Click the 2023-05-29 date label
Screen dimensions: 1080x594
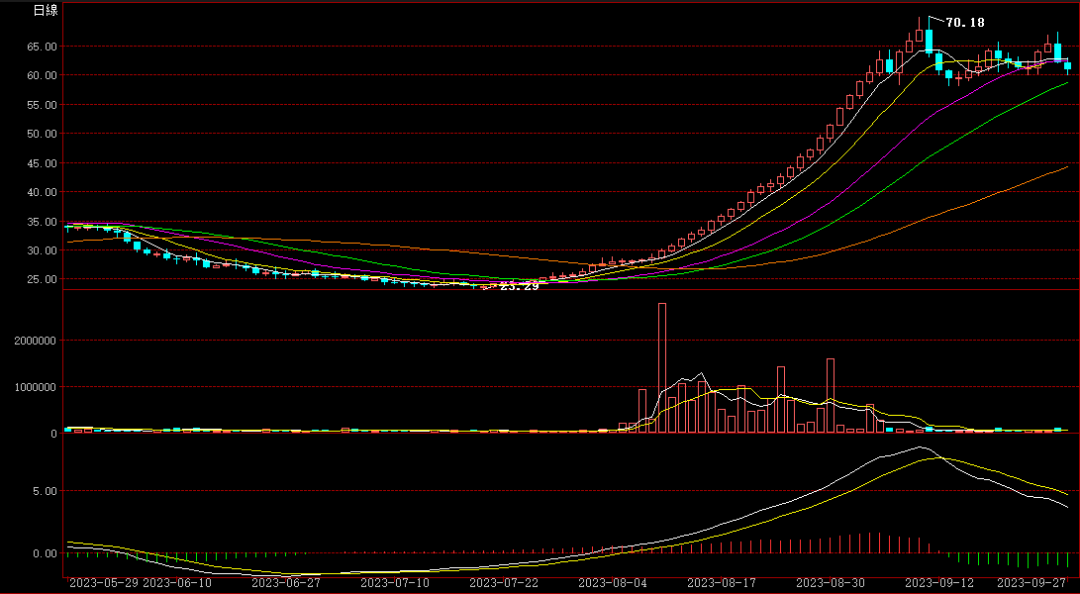click(x=104, y=582)
